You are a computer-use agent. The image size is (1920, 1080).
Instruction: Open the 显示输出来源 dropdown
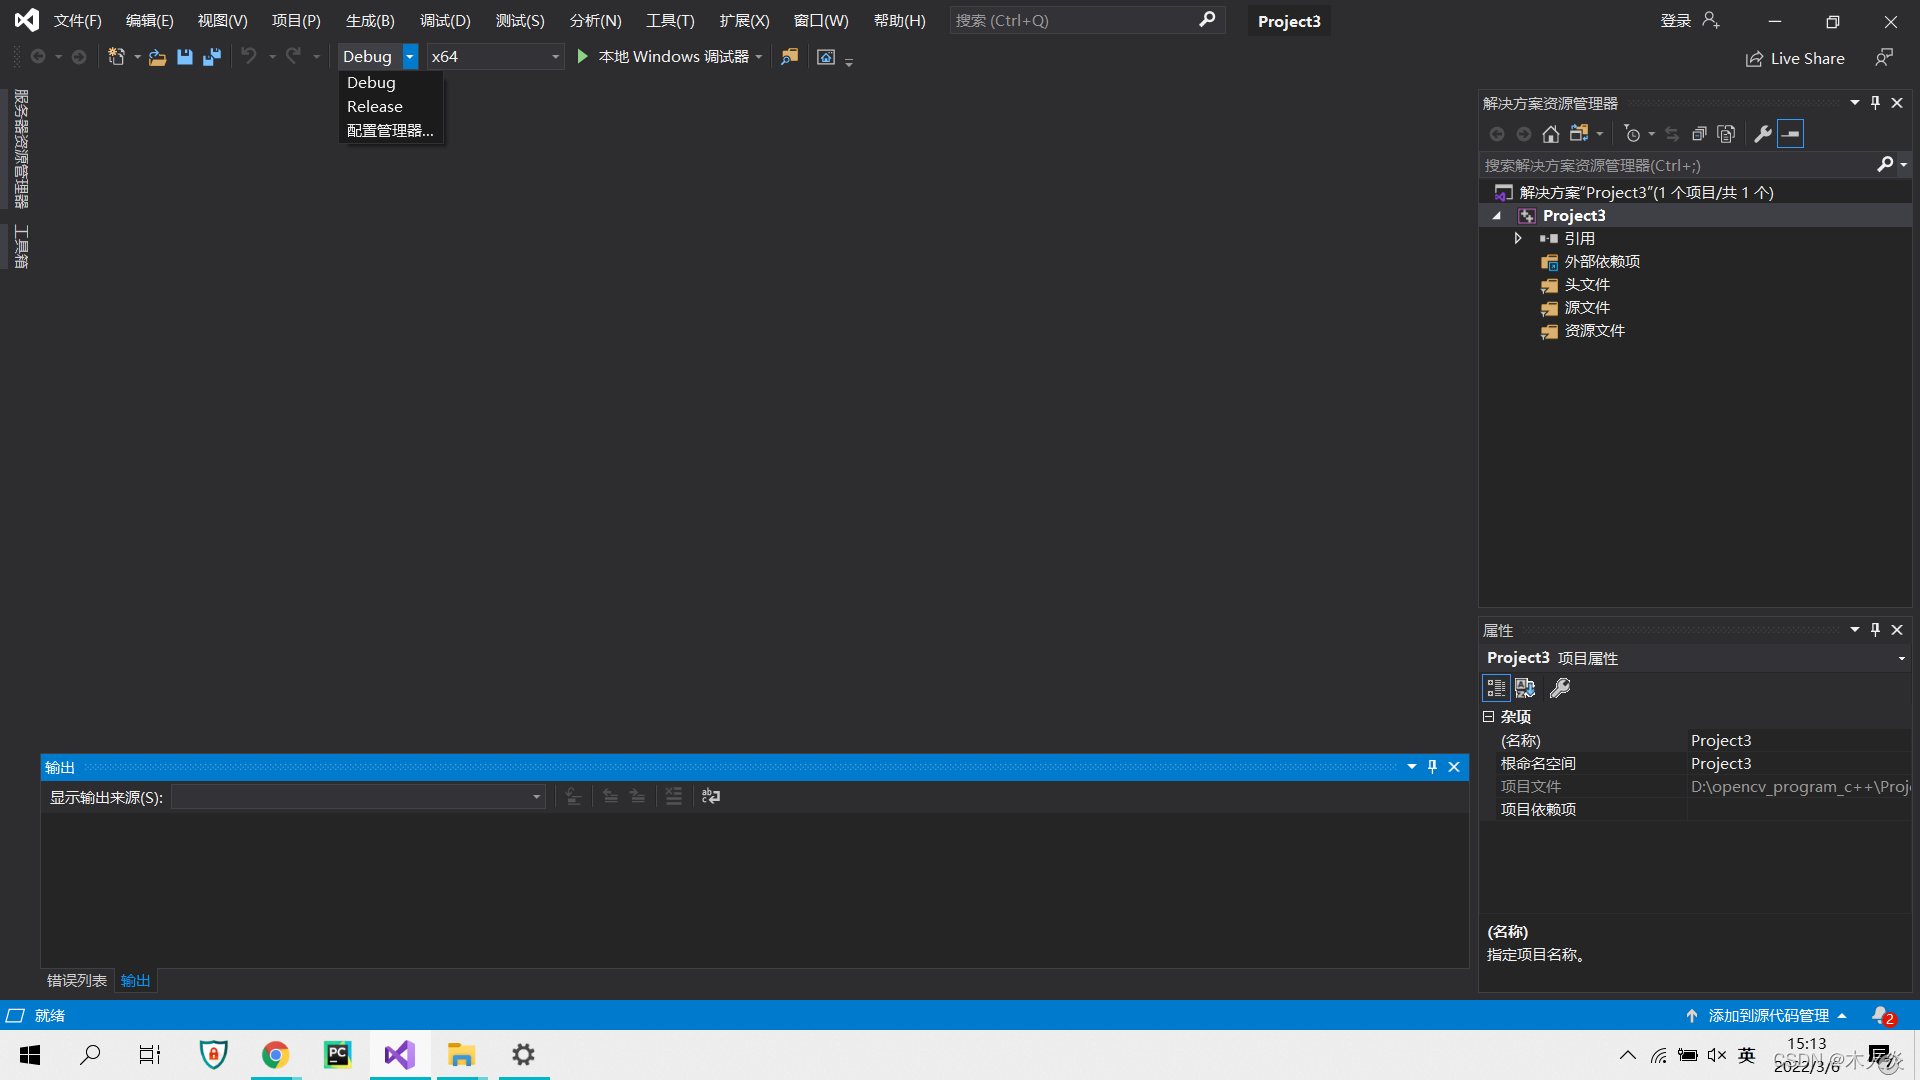point(536,797)
